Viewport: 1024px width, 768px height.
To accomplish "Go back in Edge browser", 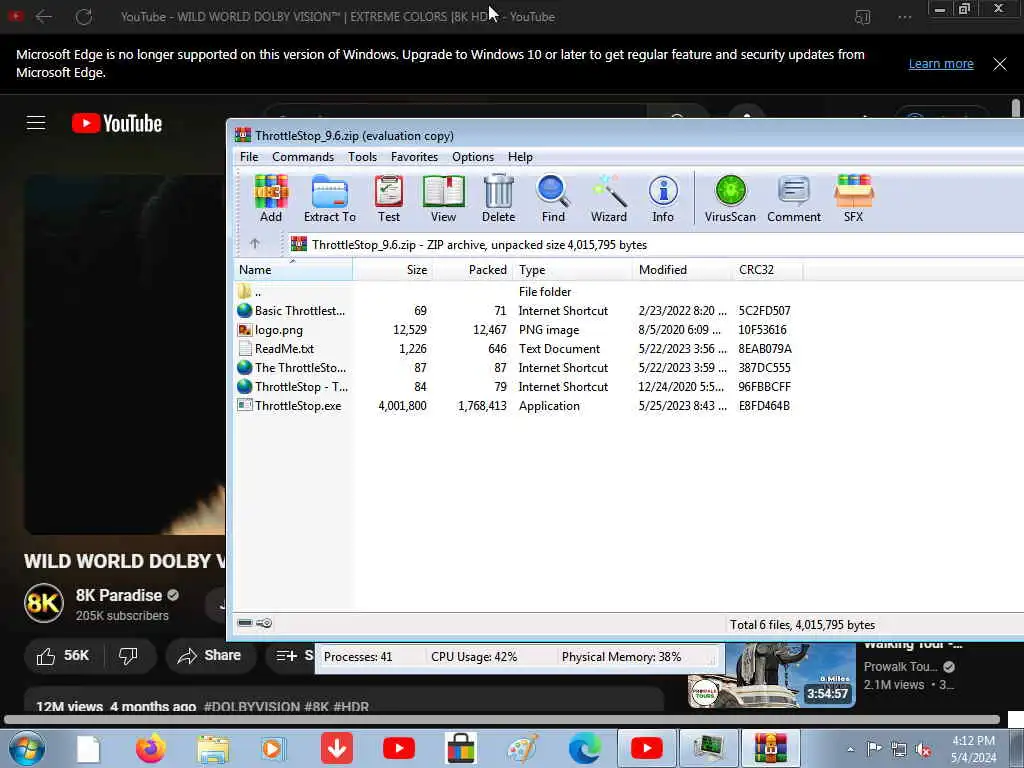I will (x=44, y=16).
